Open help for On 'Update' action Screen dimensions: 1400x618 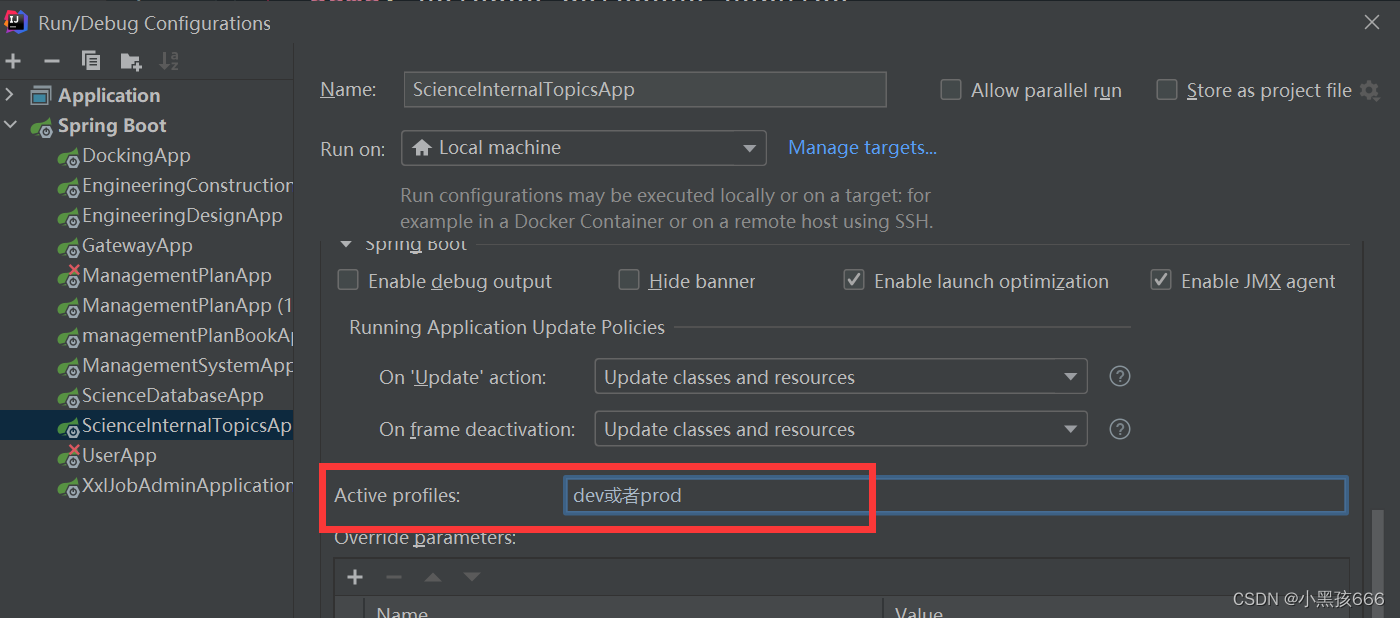(1120, 377)
